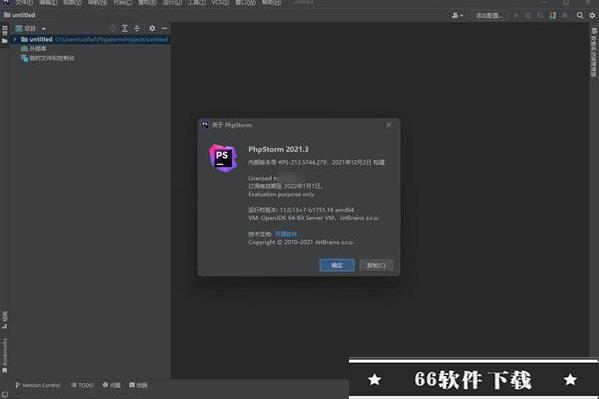Click the untitled breadcrumb in navigation bar
Viewport: 599px width, 399px height.
click(x=20, y=15)
